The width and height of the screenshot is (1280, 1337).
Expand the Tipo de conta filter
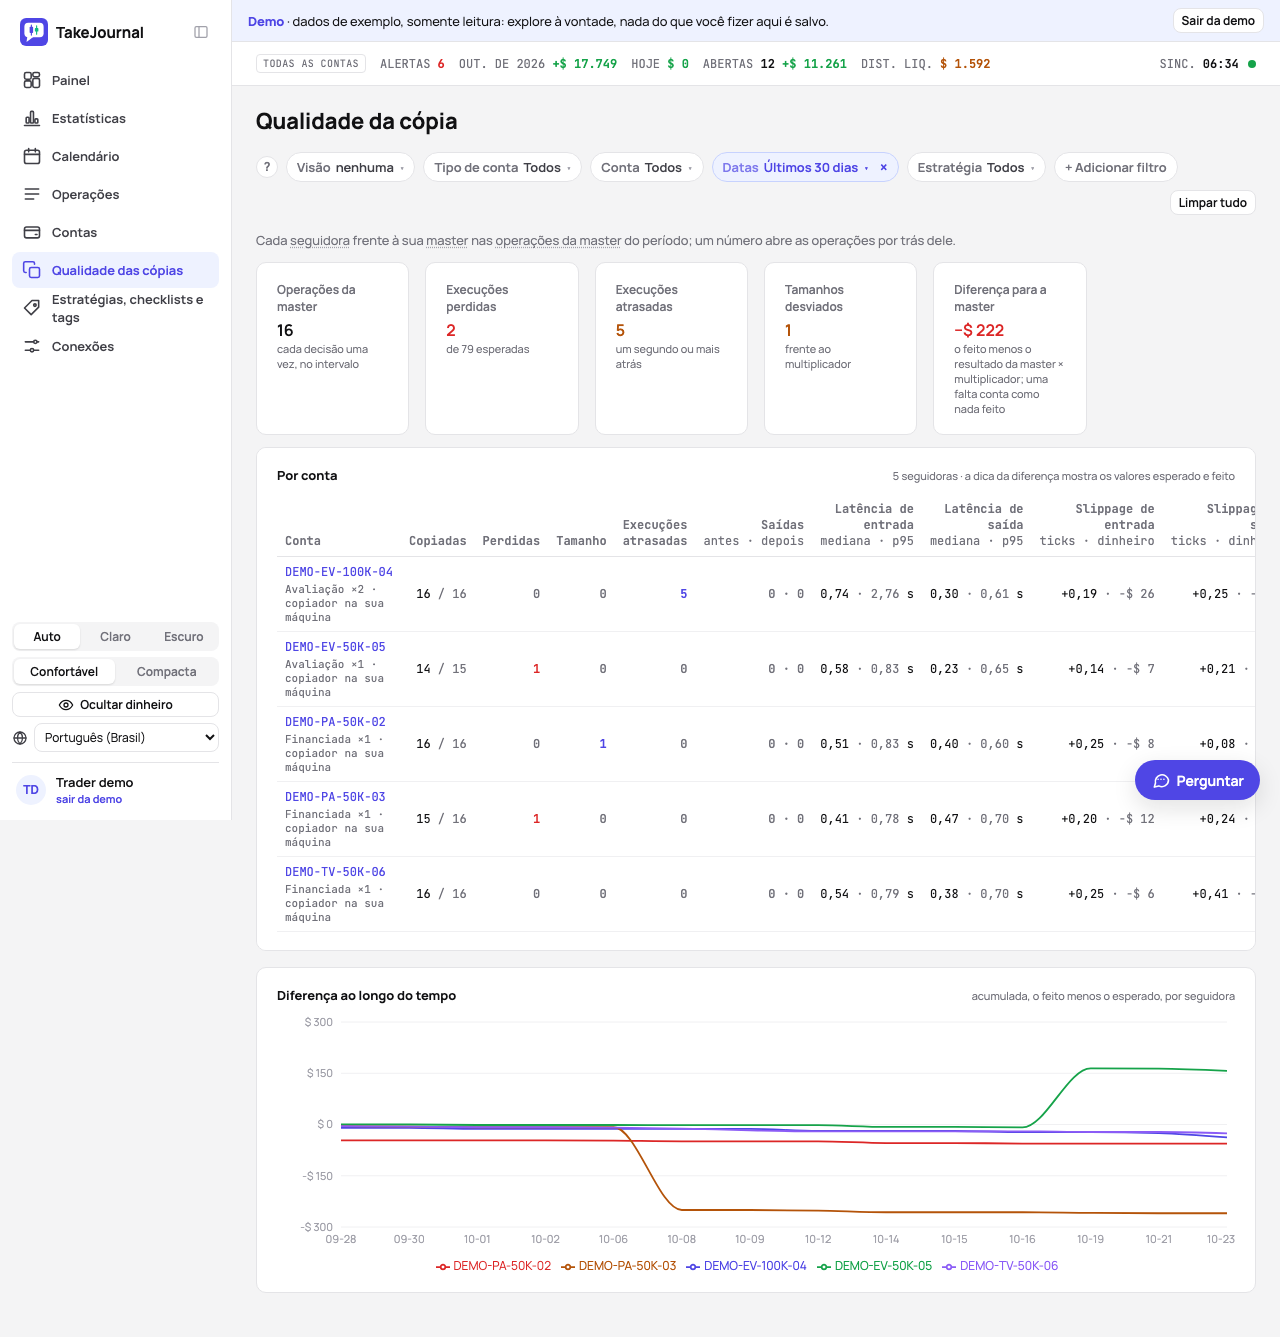pyautogui.click(x=503, y=167)
